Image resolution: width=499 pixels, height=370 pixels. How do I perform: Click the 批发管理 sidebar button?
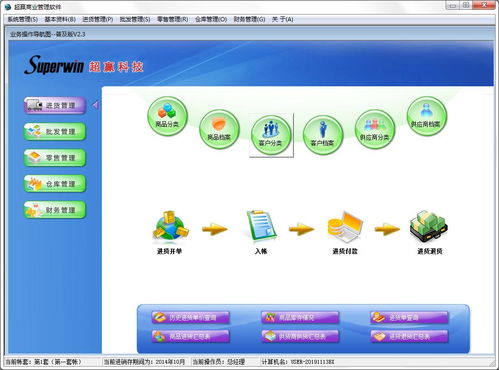coord(55,132)
